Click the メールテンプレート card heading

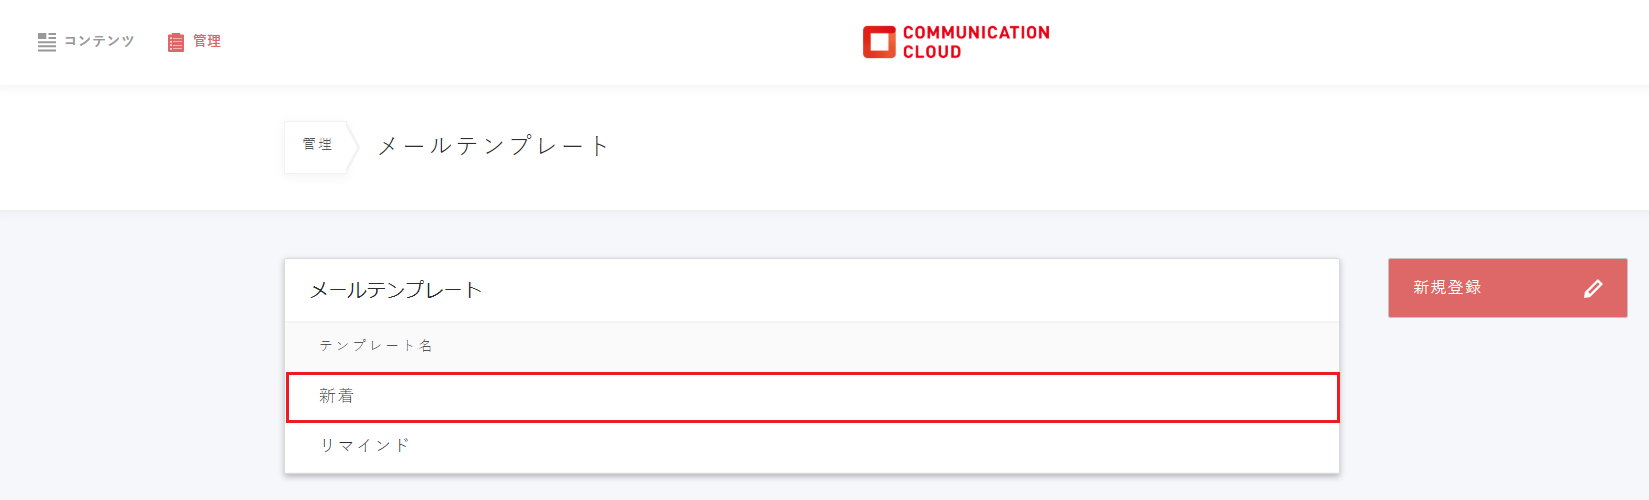pyautogui.click(x=396, y=290)
